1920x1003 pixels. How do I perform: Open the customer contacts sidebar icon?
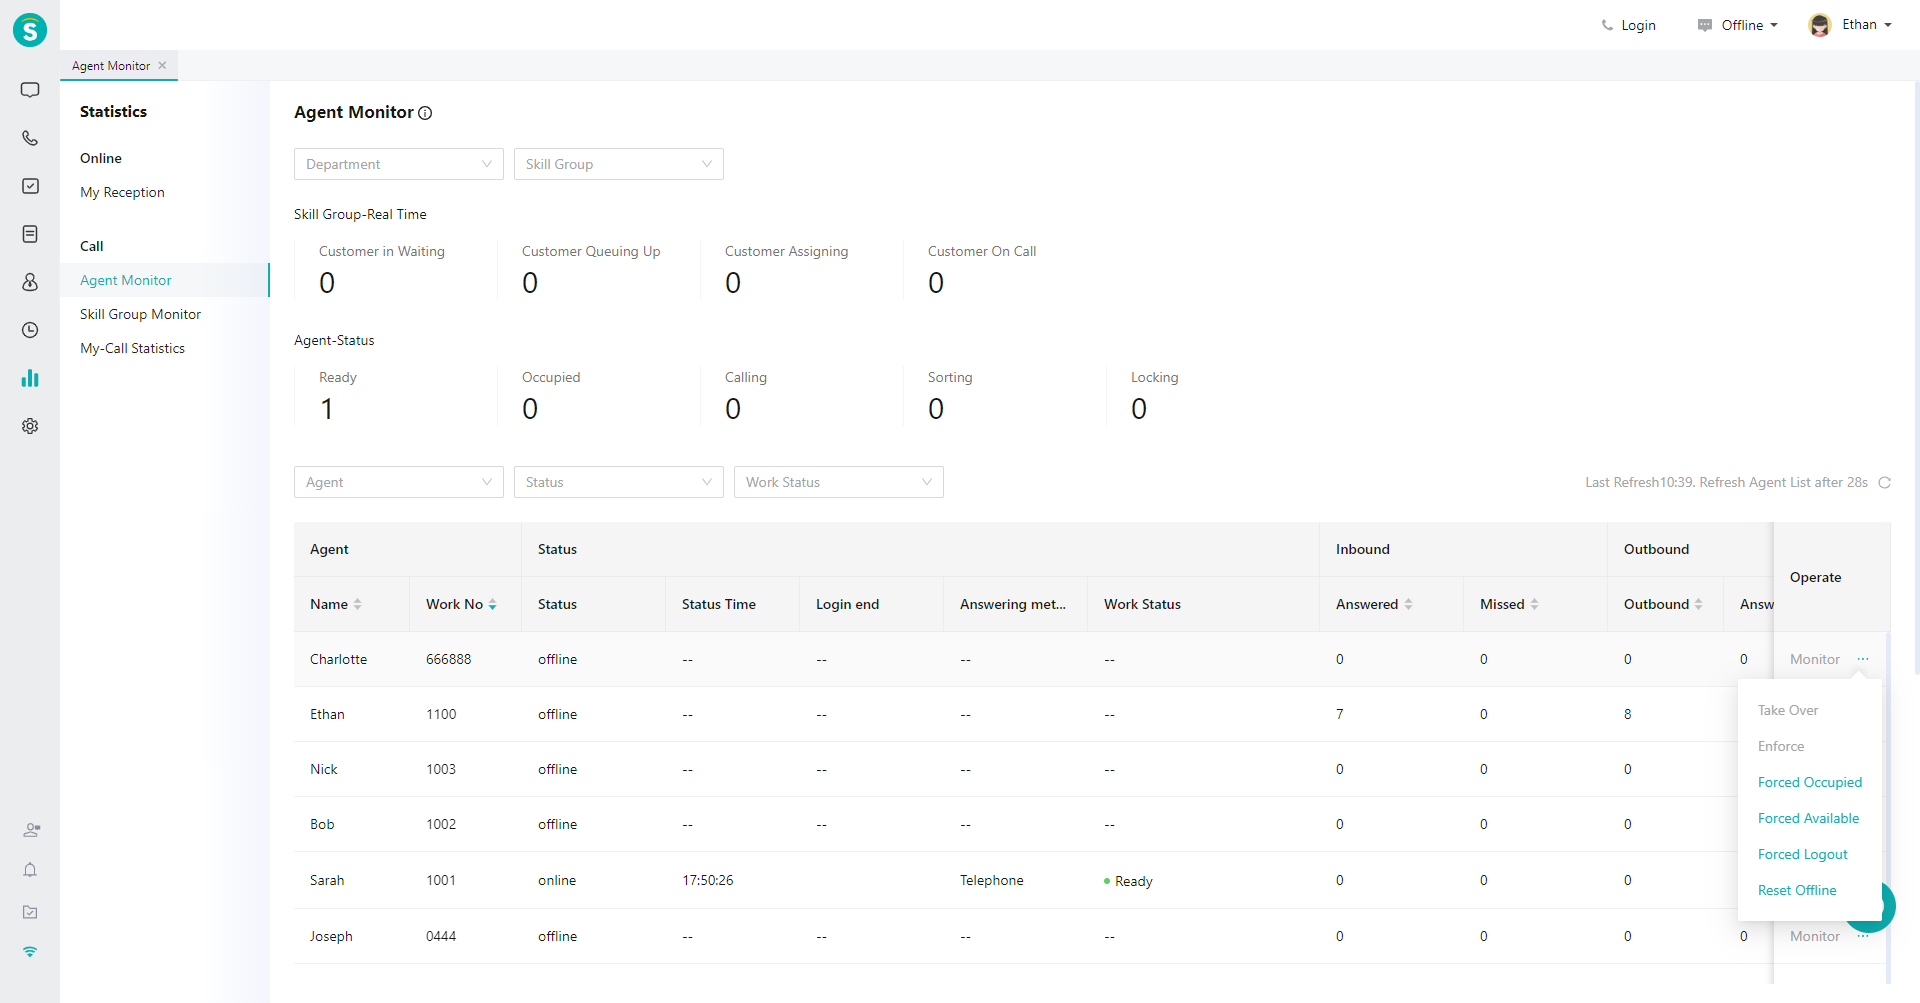pyautogui.click(x=30, y=282)
